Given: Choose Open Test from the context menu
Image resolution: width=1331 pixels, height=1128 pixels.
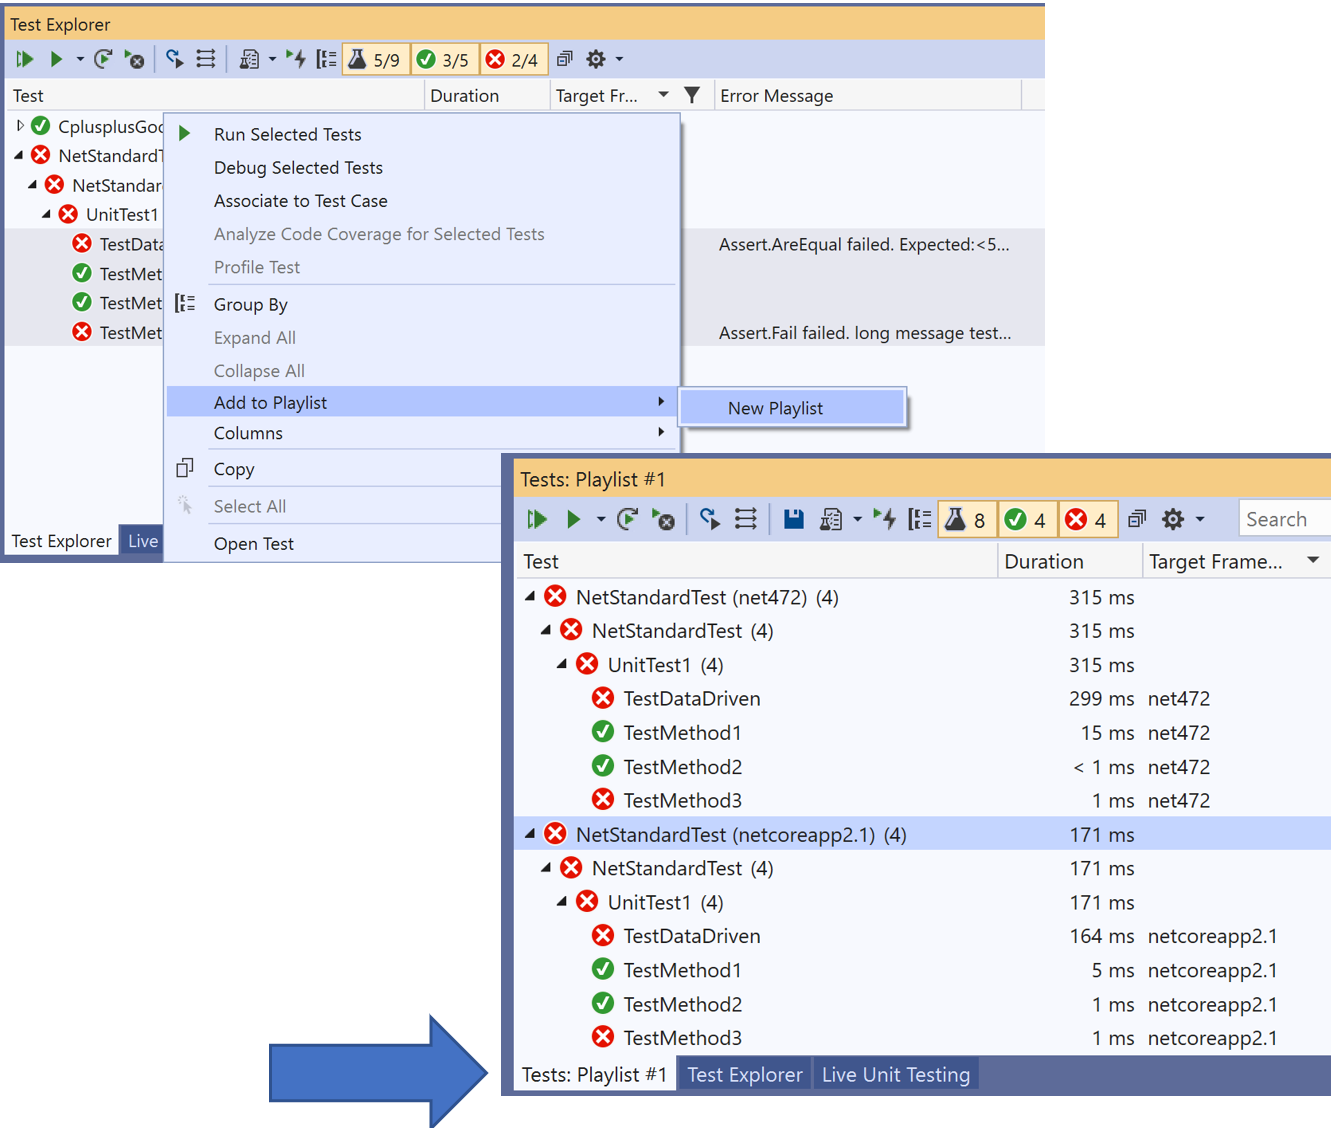Looking at the screenshot, I should pos(253,543).
